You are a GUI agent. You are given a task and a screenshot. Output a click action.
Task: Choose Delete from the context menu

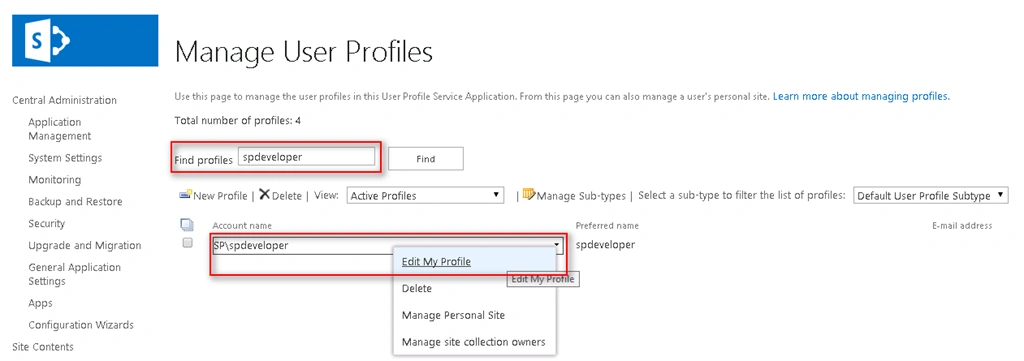tap(417, 288)
